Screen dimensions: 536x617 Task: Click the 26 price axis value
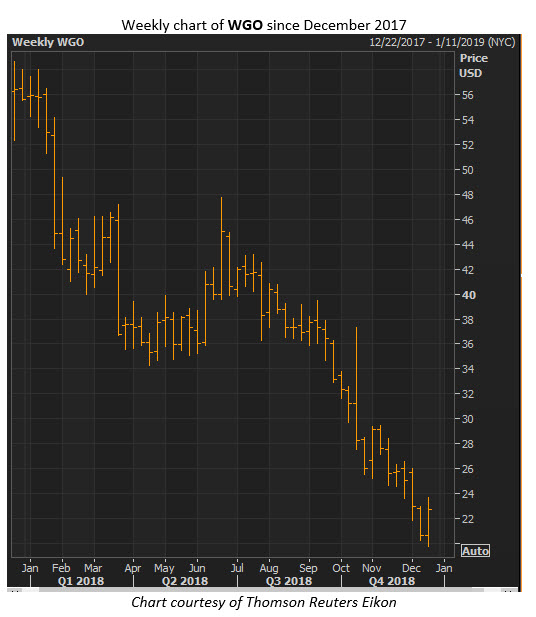(468, 469)
